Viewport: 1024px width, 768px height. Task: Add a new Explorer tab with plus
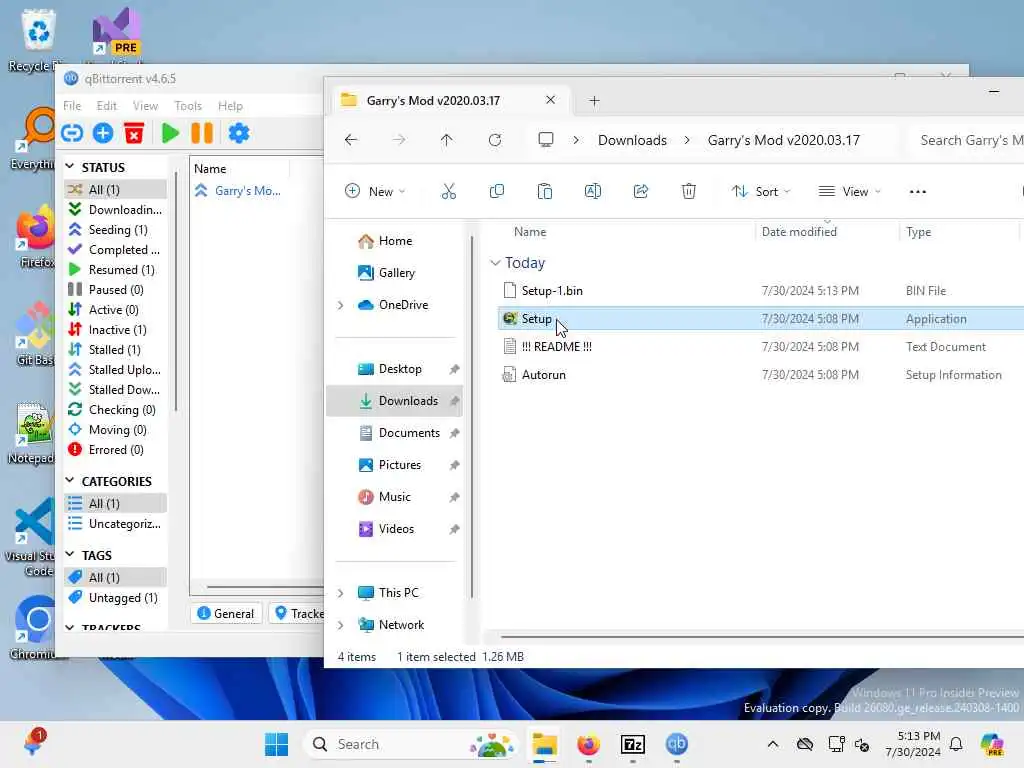point(594,101)
